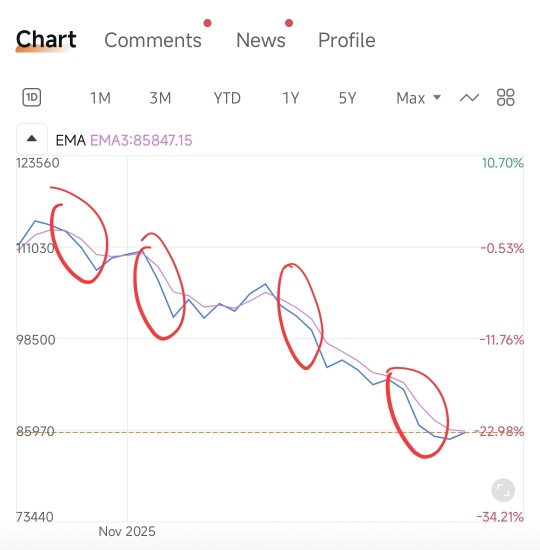Image resolution: width=540 pixels, height=550 pixels.
Task: Collapse the EMA indicator with the triangle button
Action: coord(32,139)
